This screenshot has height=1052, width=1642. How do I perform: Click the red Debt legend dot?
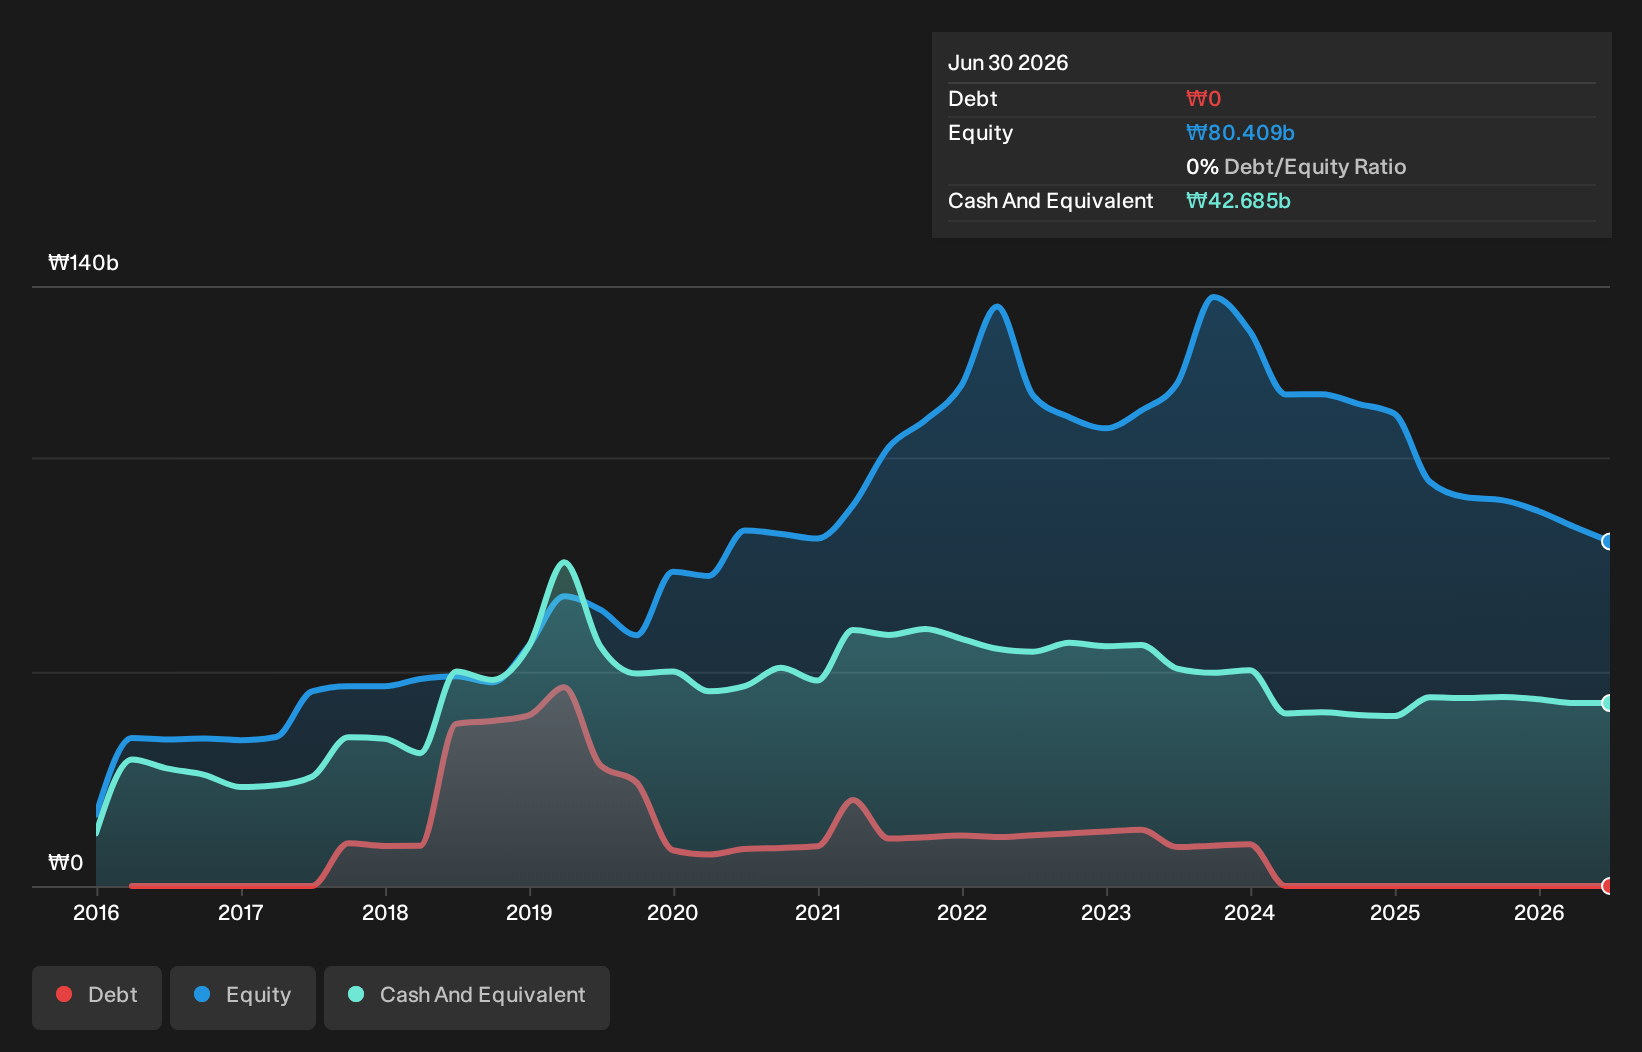[64, 994]
